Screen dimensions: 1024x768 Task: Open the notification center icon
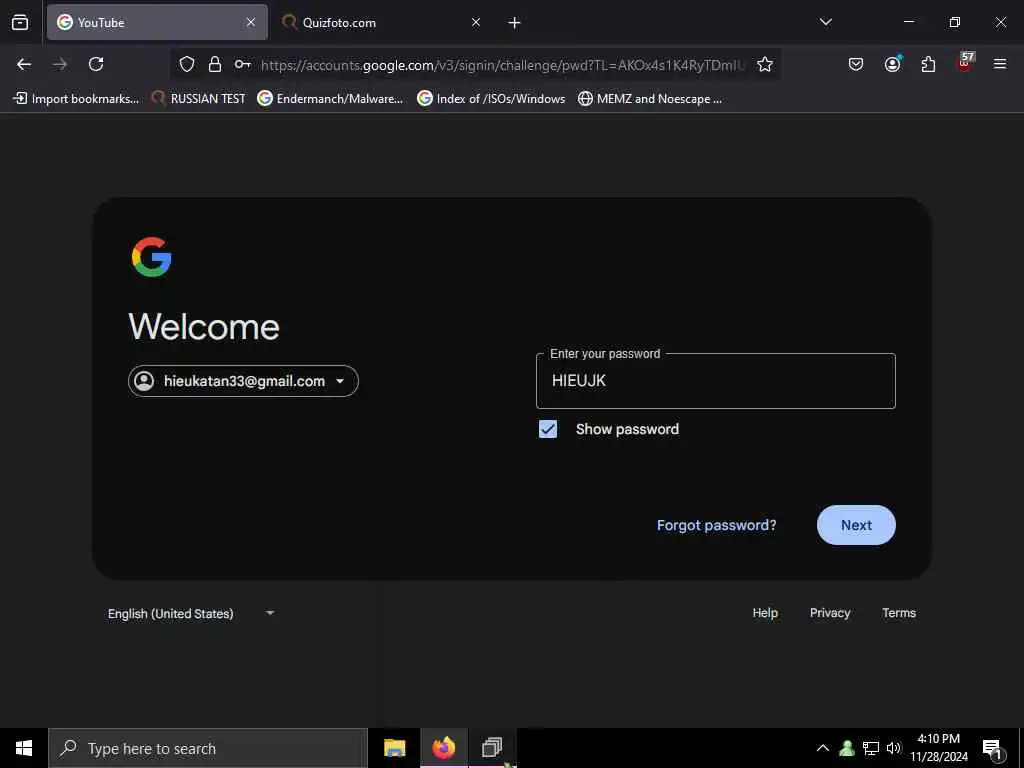[x=993, y=750]
